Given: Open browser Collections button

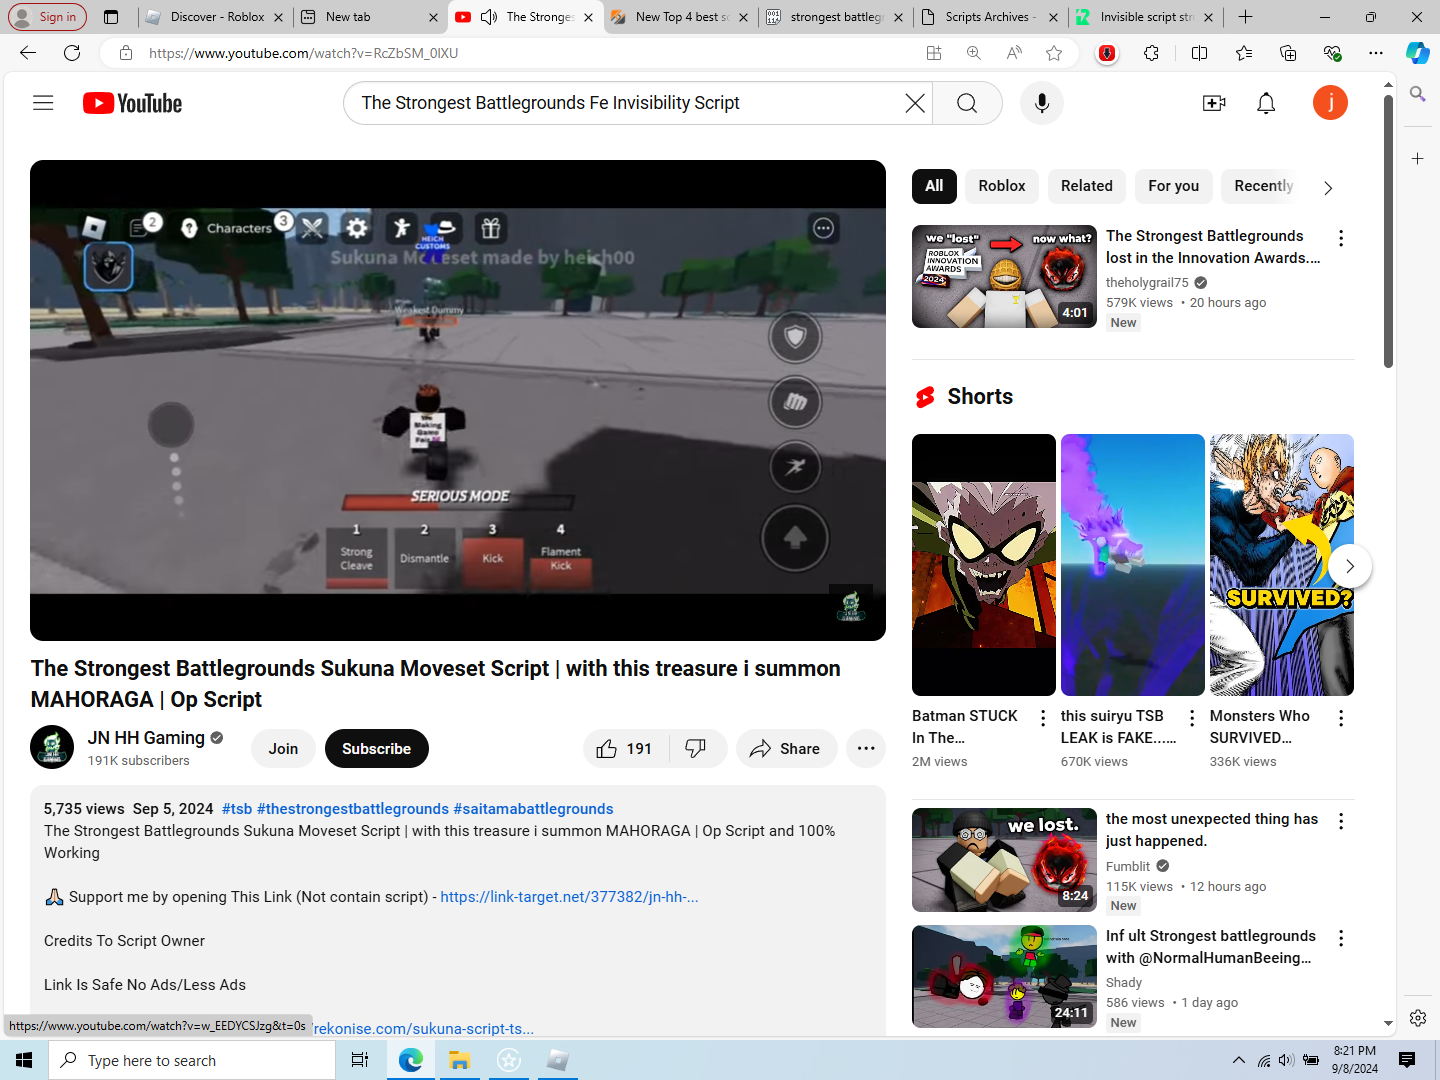Looking at the screenshot, I should (x=1288, y=53).
